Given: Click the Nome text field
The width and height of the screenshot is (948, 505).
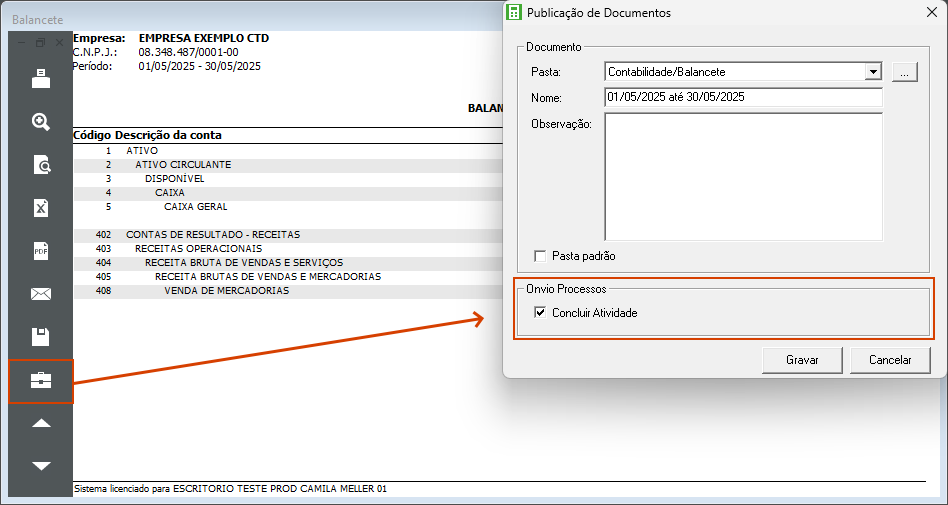Looking at the screenshot, I should point(743,98).
